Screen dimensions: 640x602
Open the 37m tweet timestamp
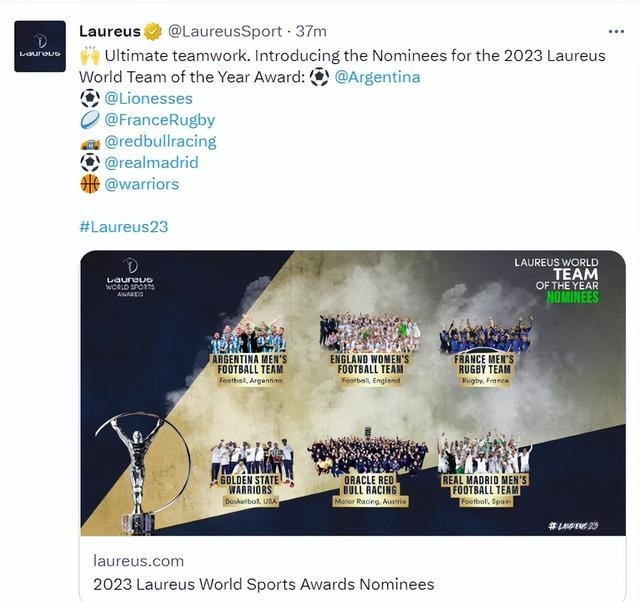click(311, 31)
